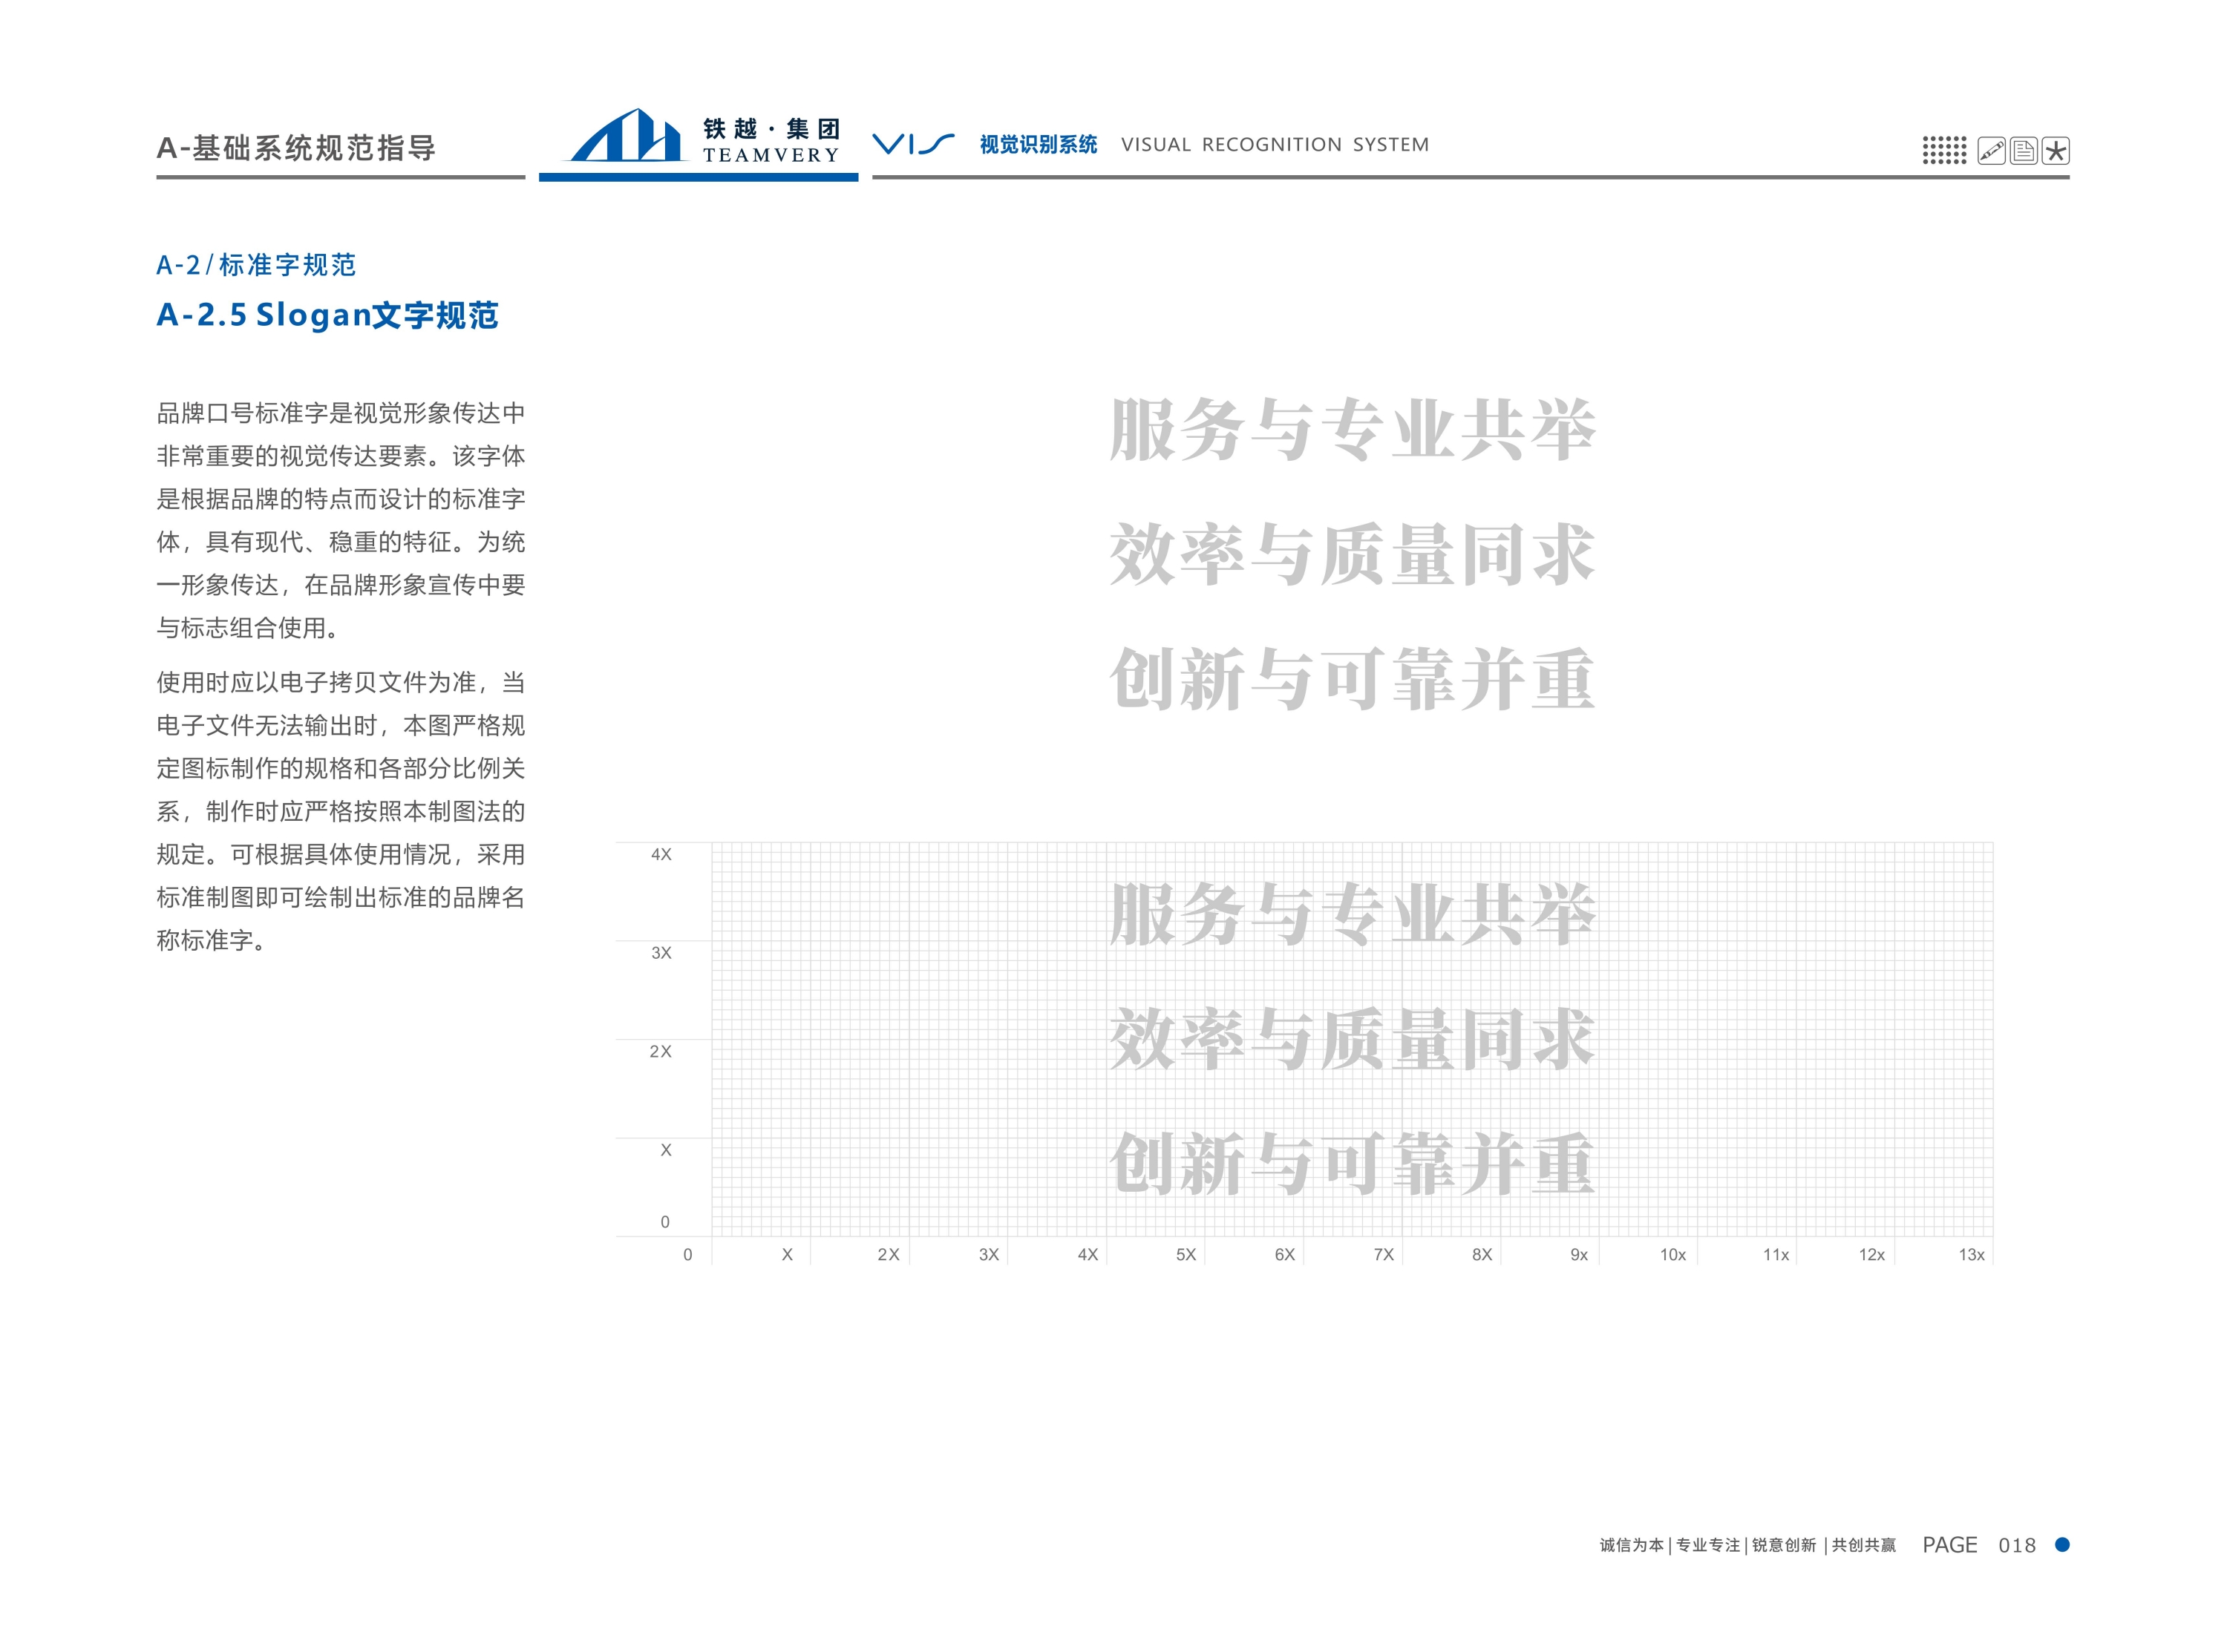Click the A-基础系统规范指导 header title
Image resolution: width=2227 pixels, height=1652 pixels.
click(296, 148)
